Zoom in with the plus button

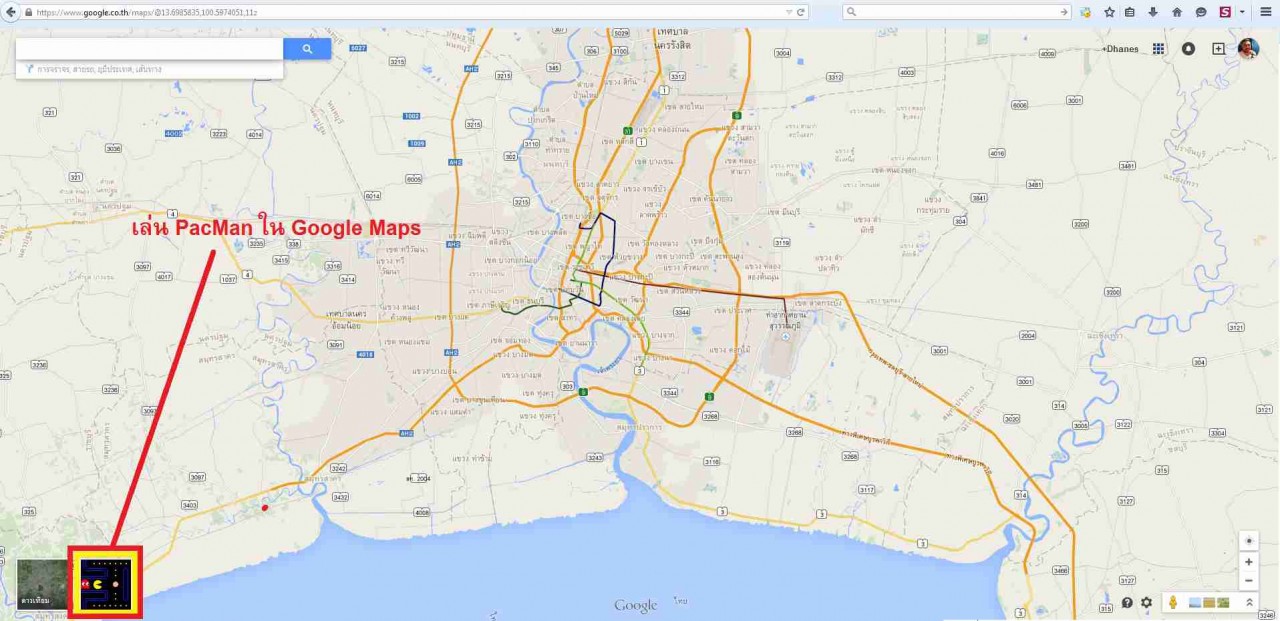point(1249,563)
